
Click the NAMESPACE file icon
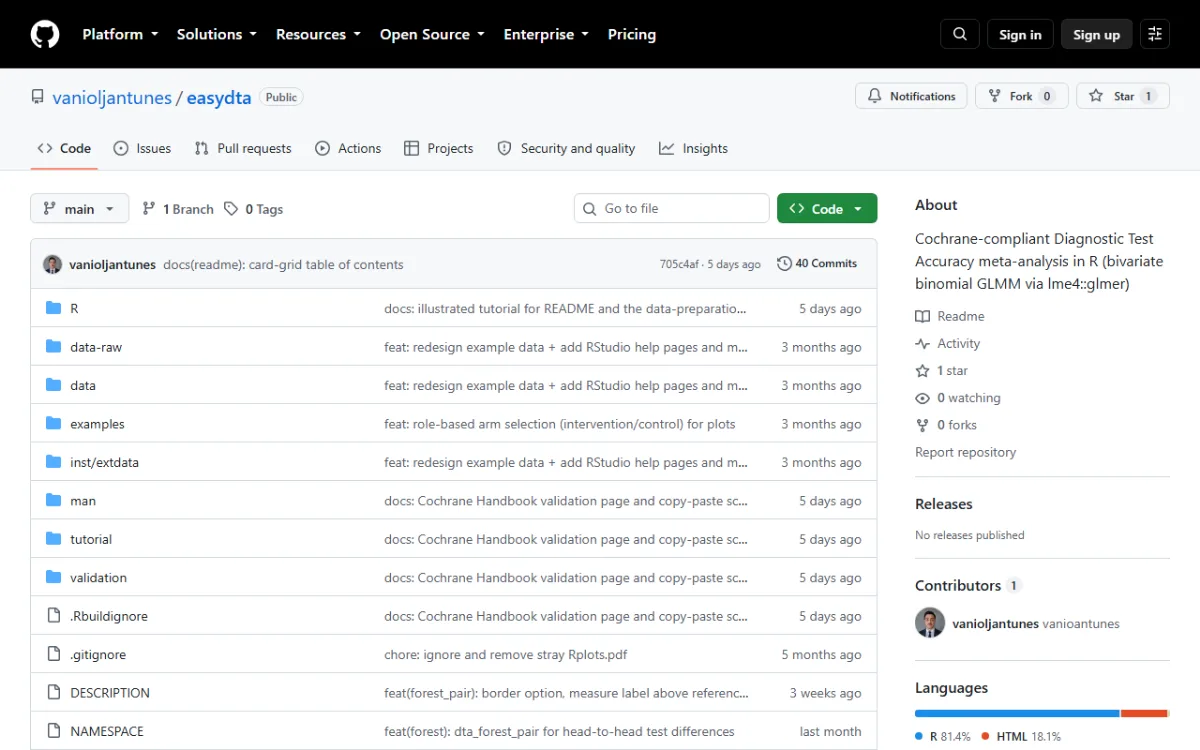54,731
